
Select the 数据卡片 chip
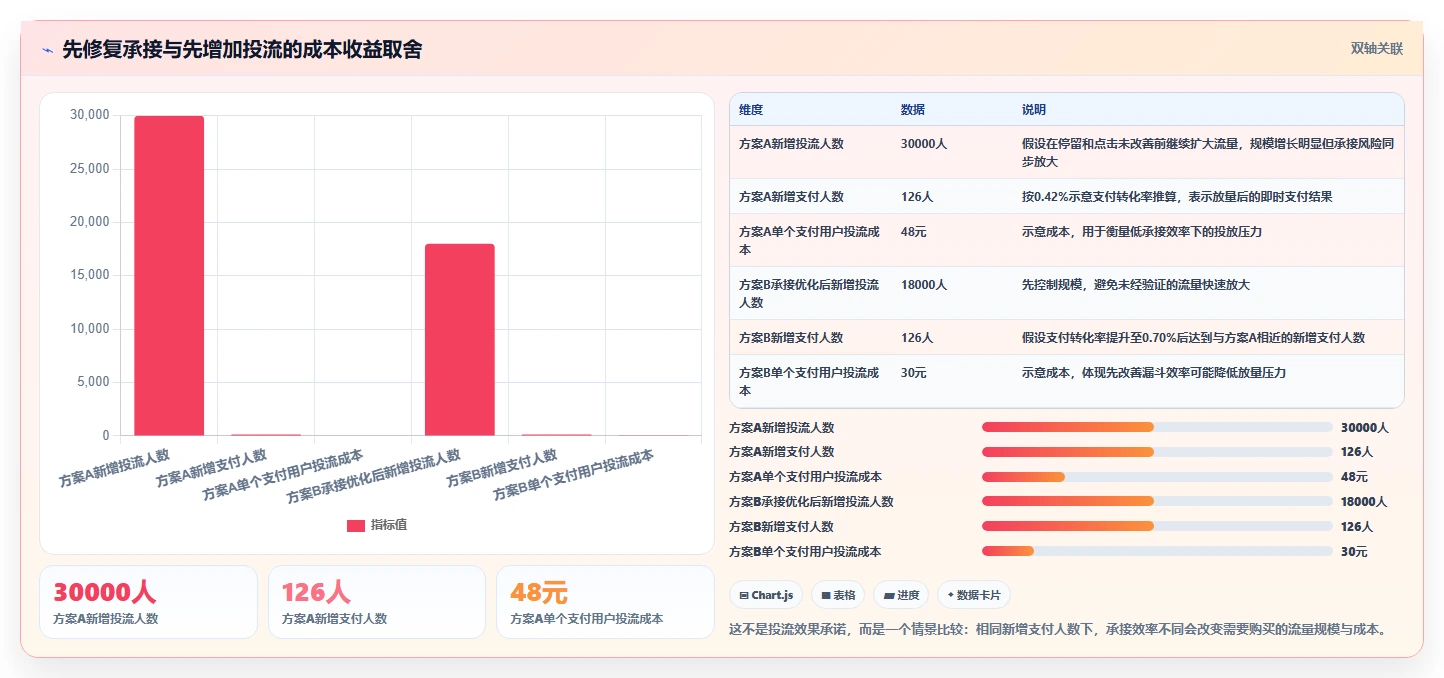point(974,595)
